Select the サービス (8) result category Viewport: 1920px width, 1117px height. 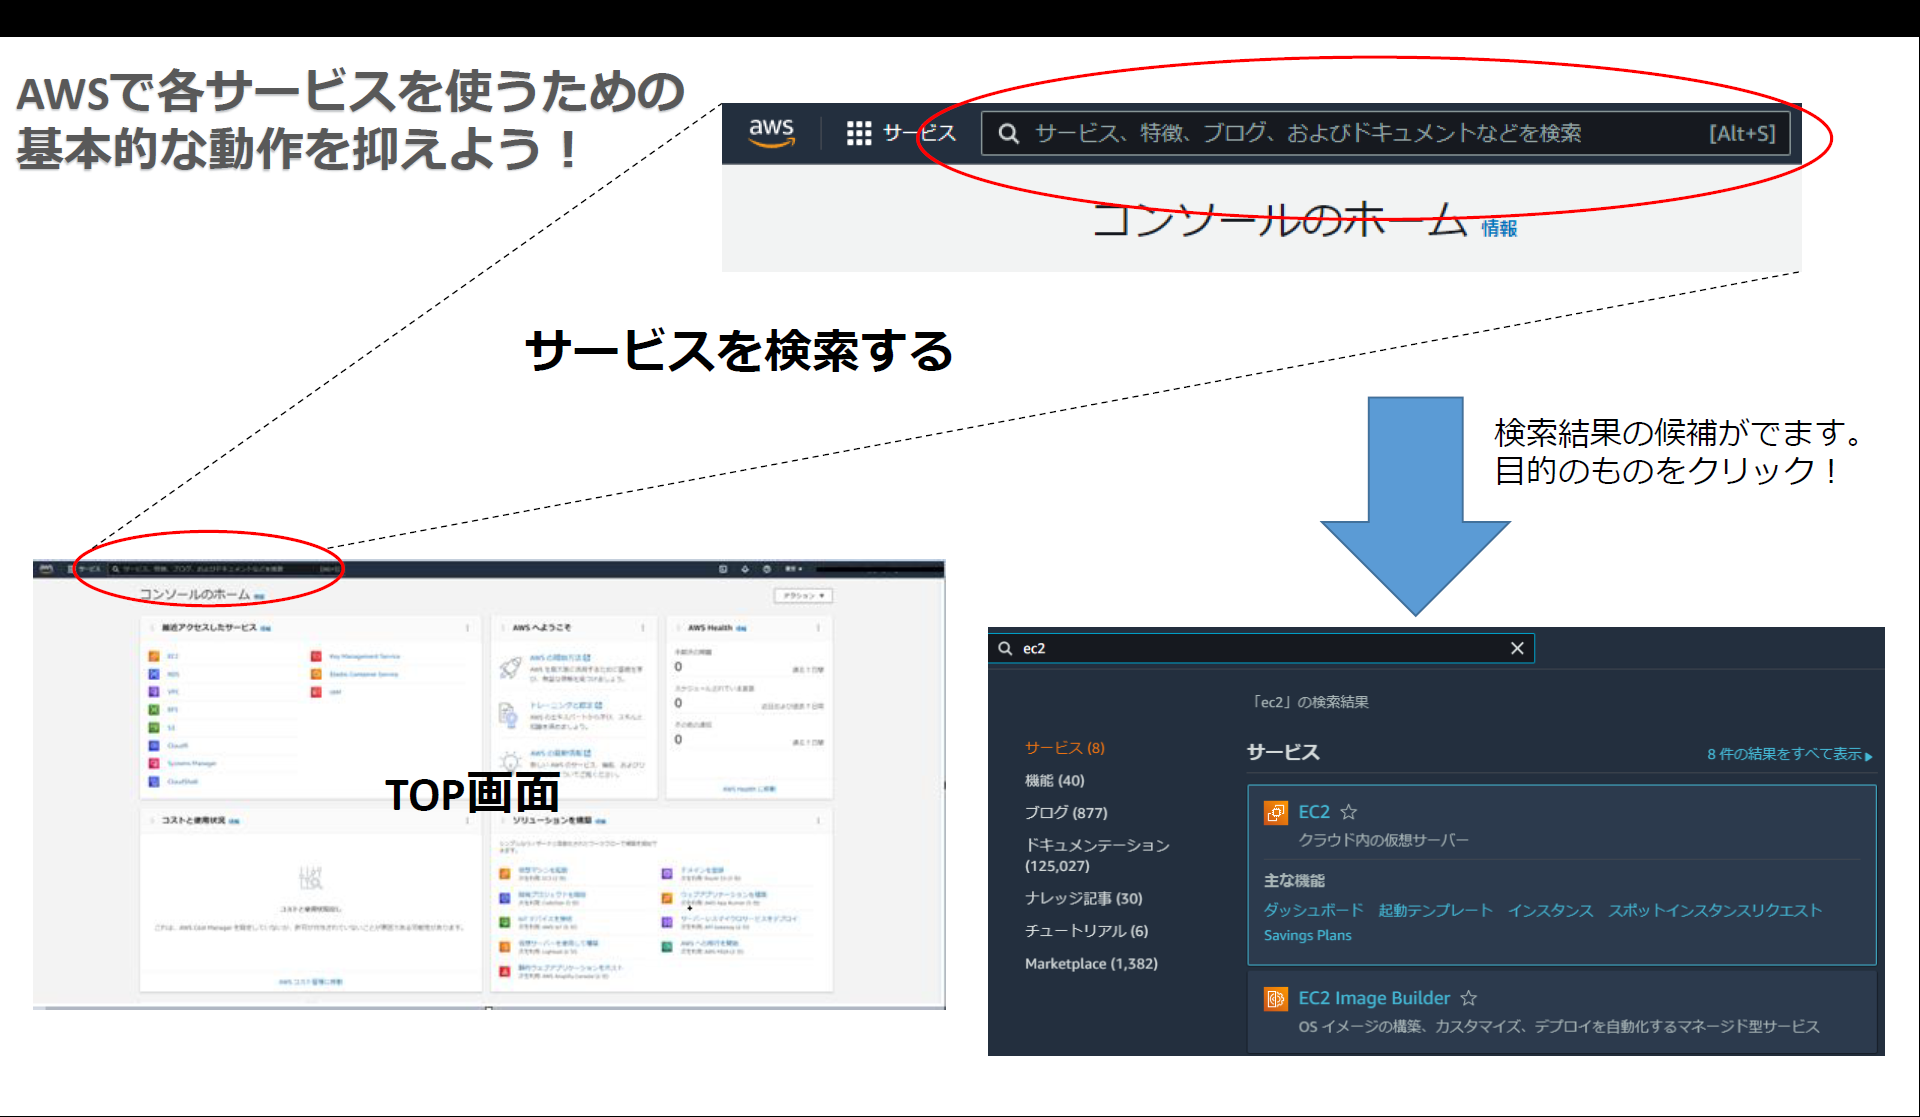[x=1064, y=748]
